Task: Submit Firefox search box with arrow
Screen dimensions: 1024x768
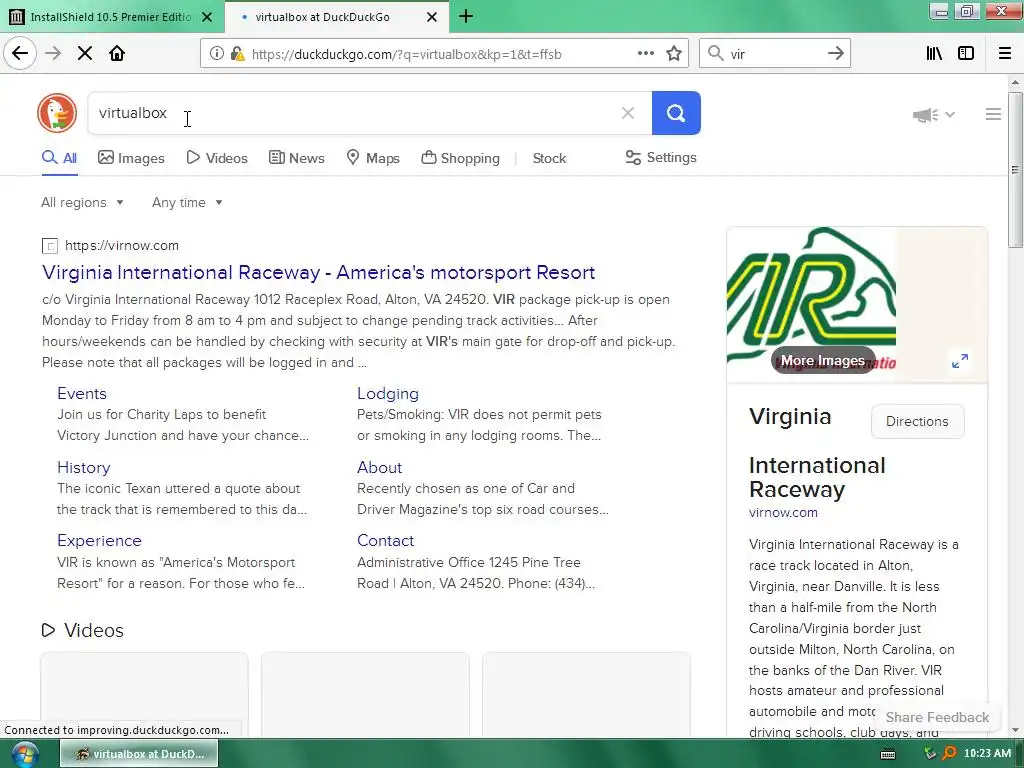Action: pos(835,54)
